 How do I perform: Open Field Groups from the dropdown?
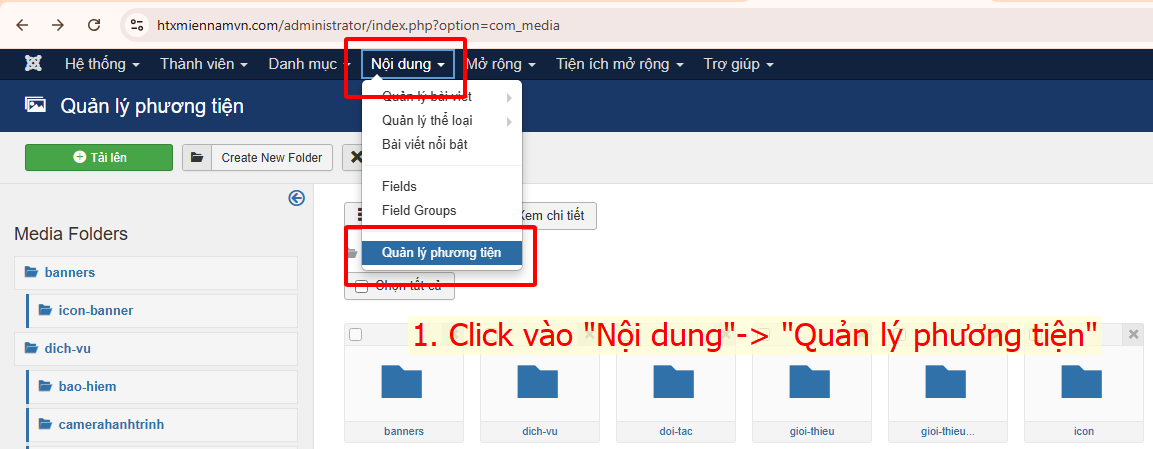[442, 210]
